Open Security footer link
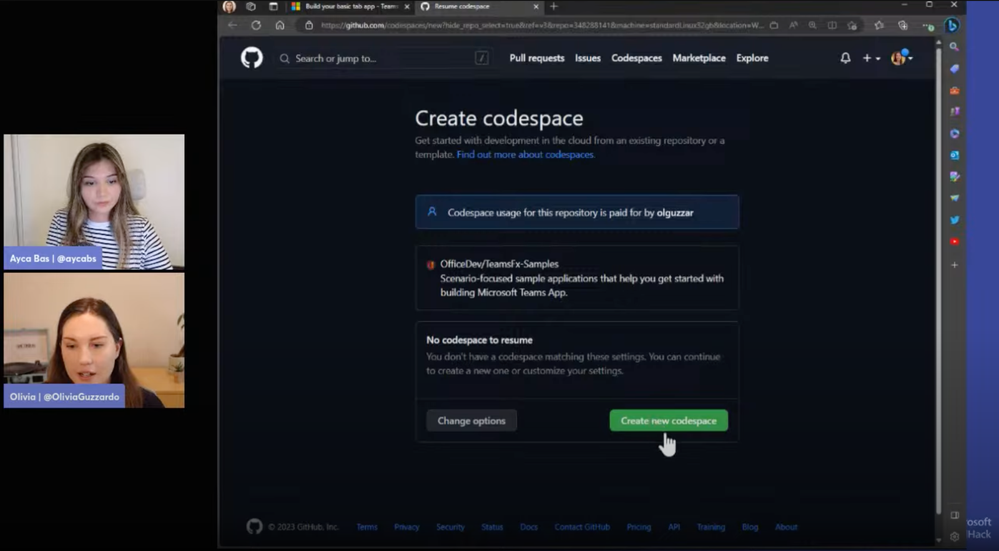Viewport: 999px width, 551px height. pyautogui.click(x=450, y=527)
